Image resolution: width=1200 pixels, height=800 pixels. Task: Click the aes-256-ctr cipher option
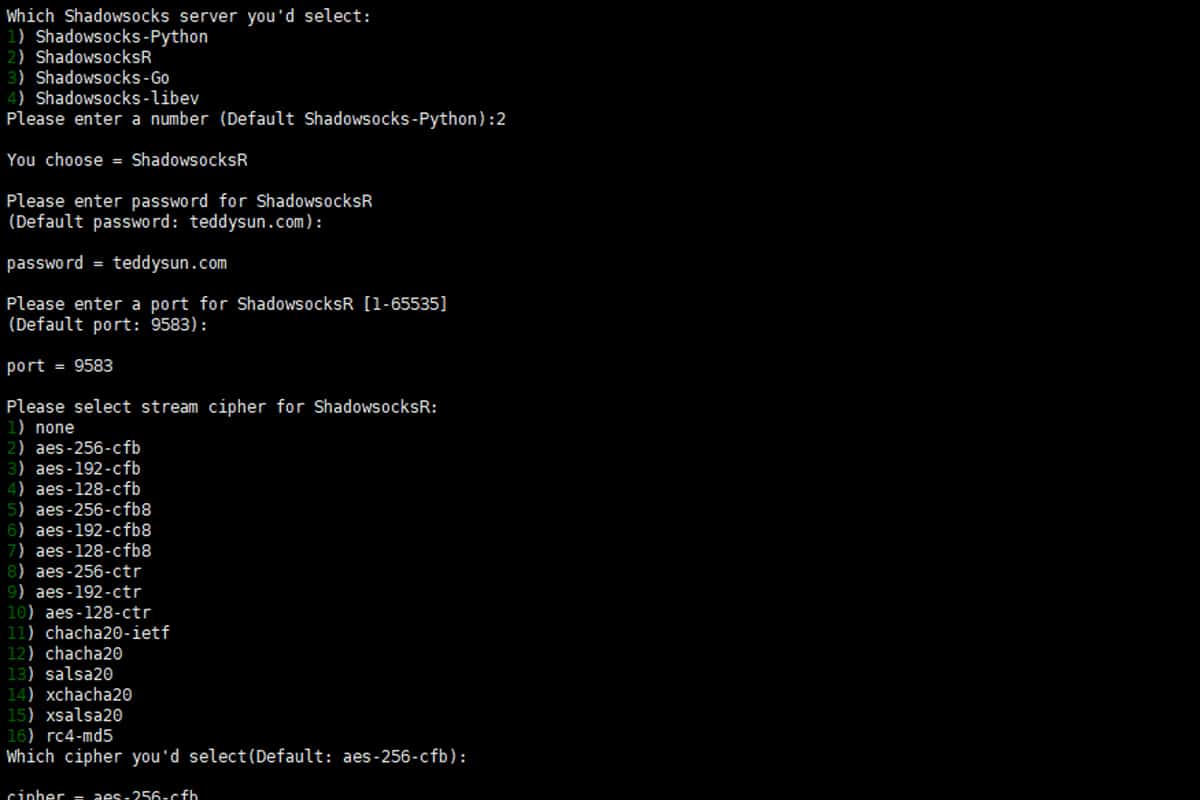click(88, 572)
